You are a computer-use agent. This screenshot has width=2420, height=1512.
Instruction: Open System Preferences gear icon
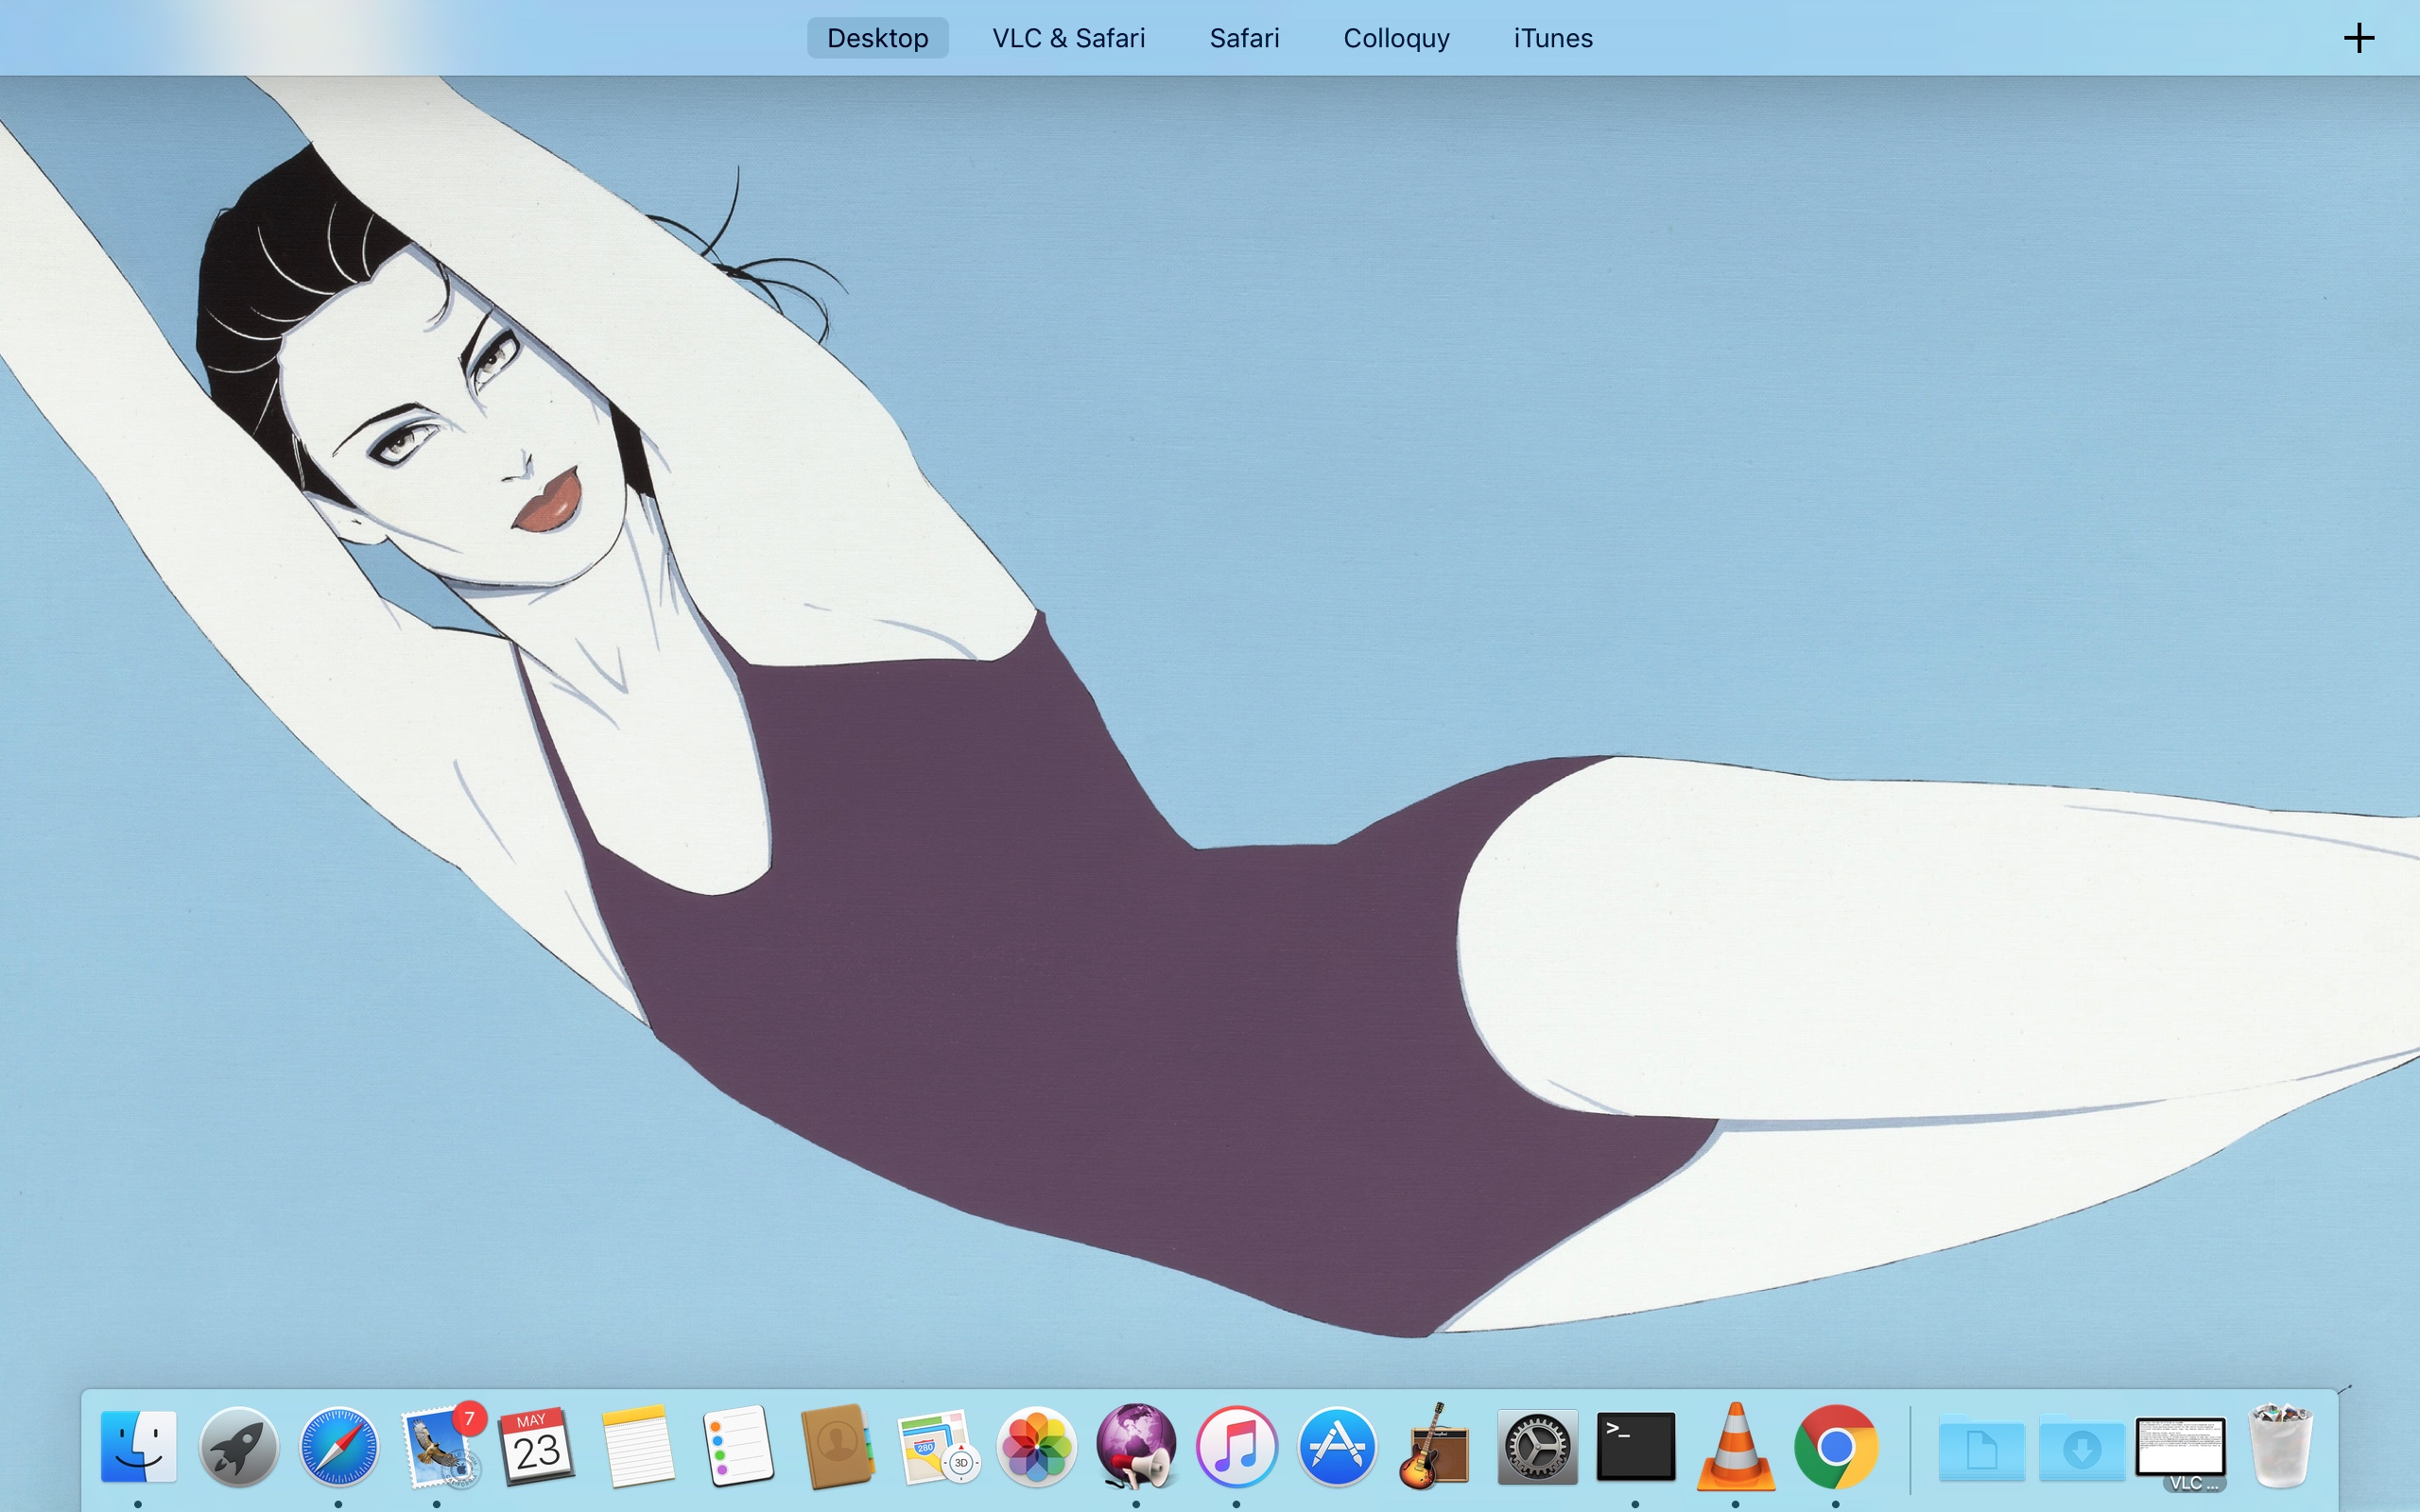coord(1537,1446)
